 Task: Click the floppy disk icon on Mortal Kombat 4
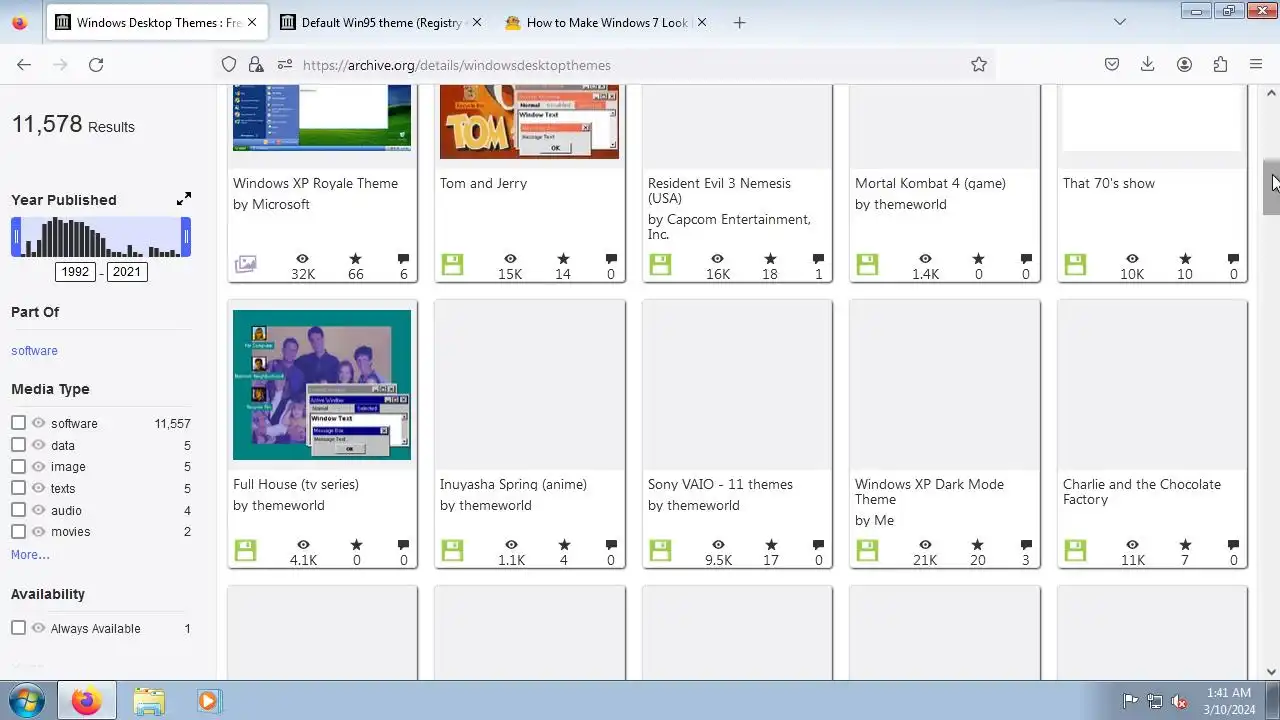point(867,265)
